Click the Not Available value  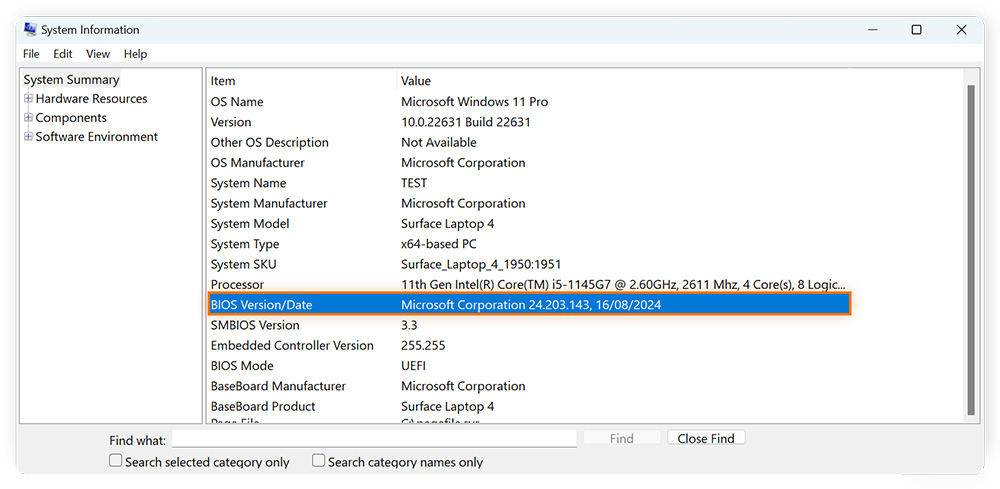[439, 143]
